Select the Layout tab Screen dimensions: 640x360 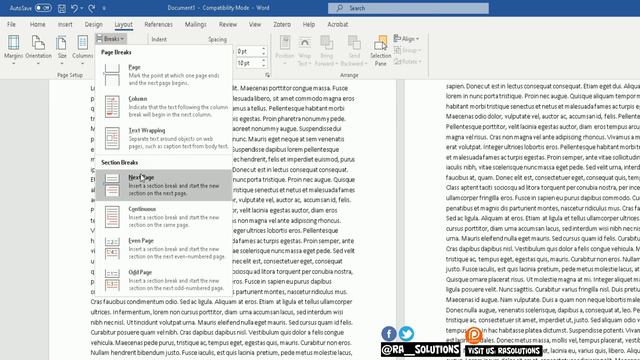[x=123, y=24]
